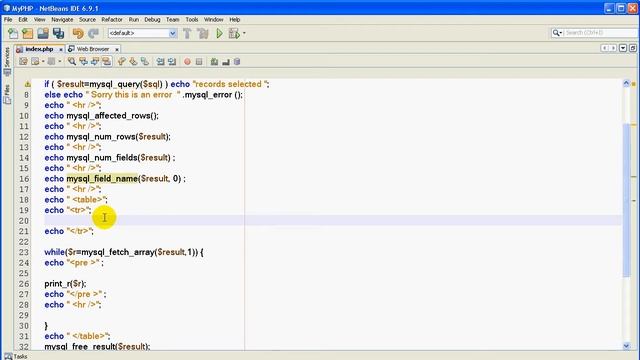640x360 pixels.
Task: Click the New File toolbar icon
Action: [13, 33]
